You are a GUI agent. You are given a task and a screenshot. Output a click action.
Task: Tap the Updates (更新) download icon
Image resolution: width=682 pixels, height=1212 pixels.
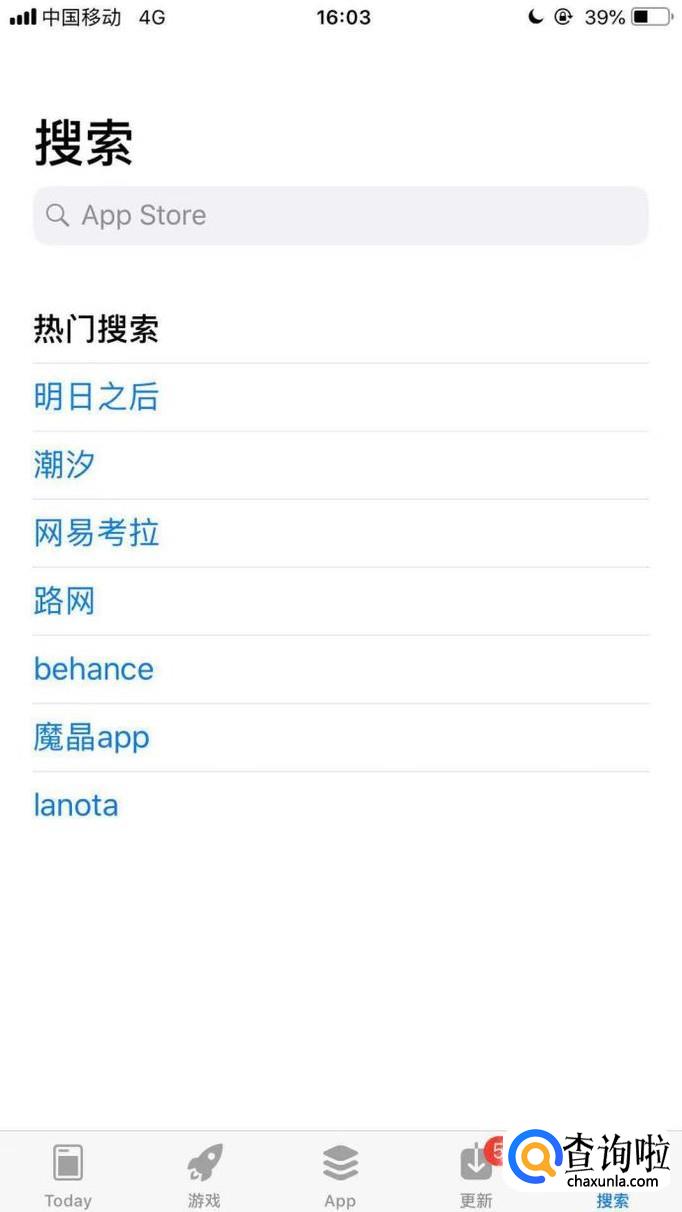[475, 1164]
